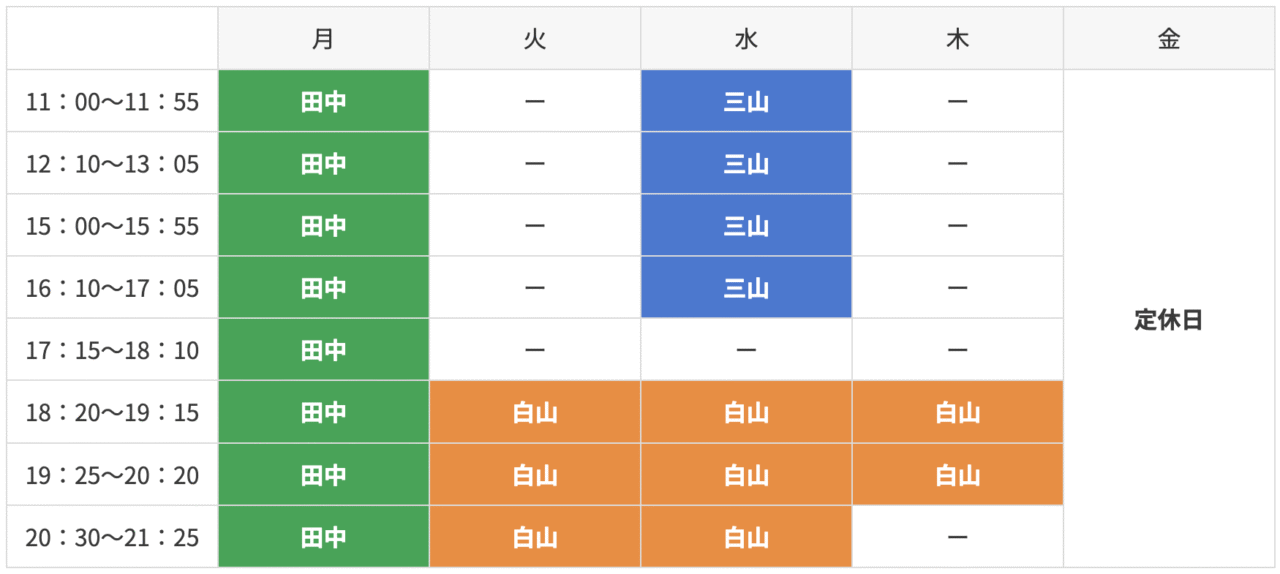Choose 白山 on Wednesday at 20:30〜21:25
The width and height of the screenshot is (1280, 574).
pyautogui.click(x=746, y=537)
